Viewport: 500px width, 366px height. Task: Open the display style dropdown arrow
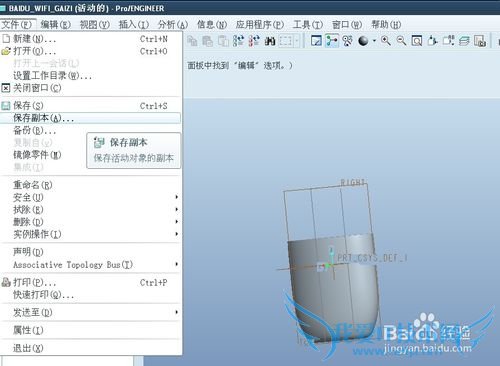click(x=374, y=41)
